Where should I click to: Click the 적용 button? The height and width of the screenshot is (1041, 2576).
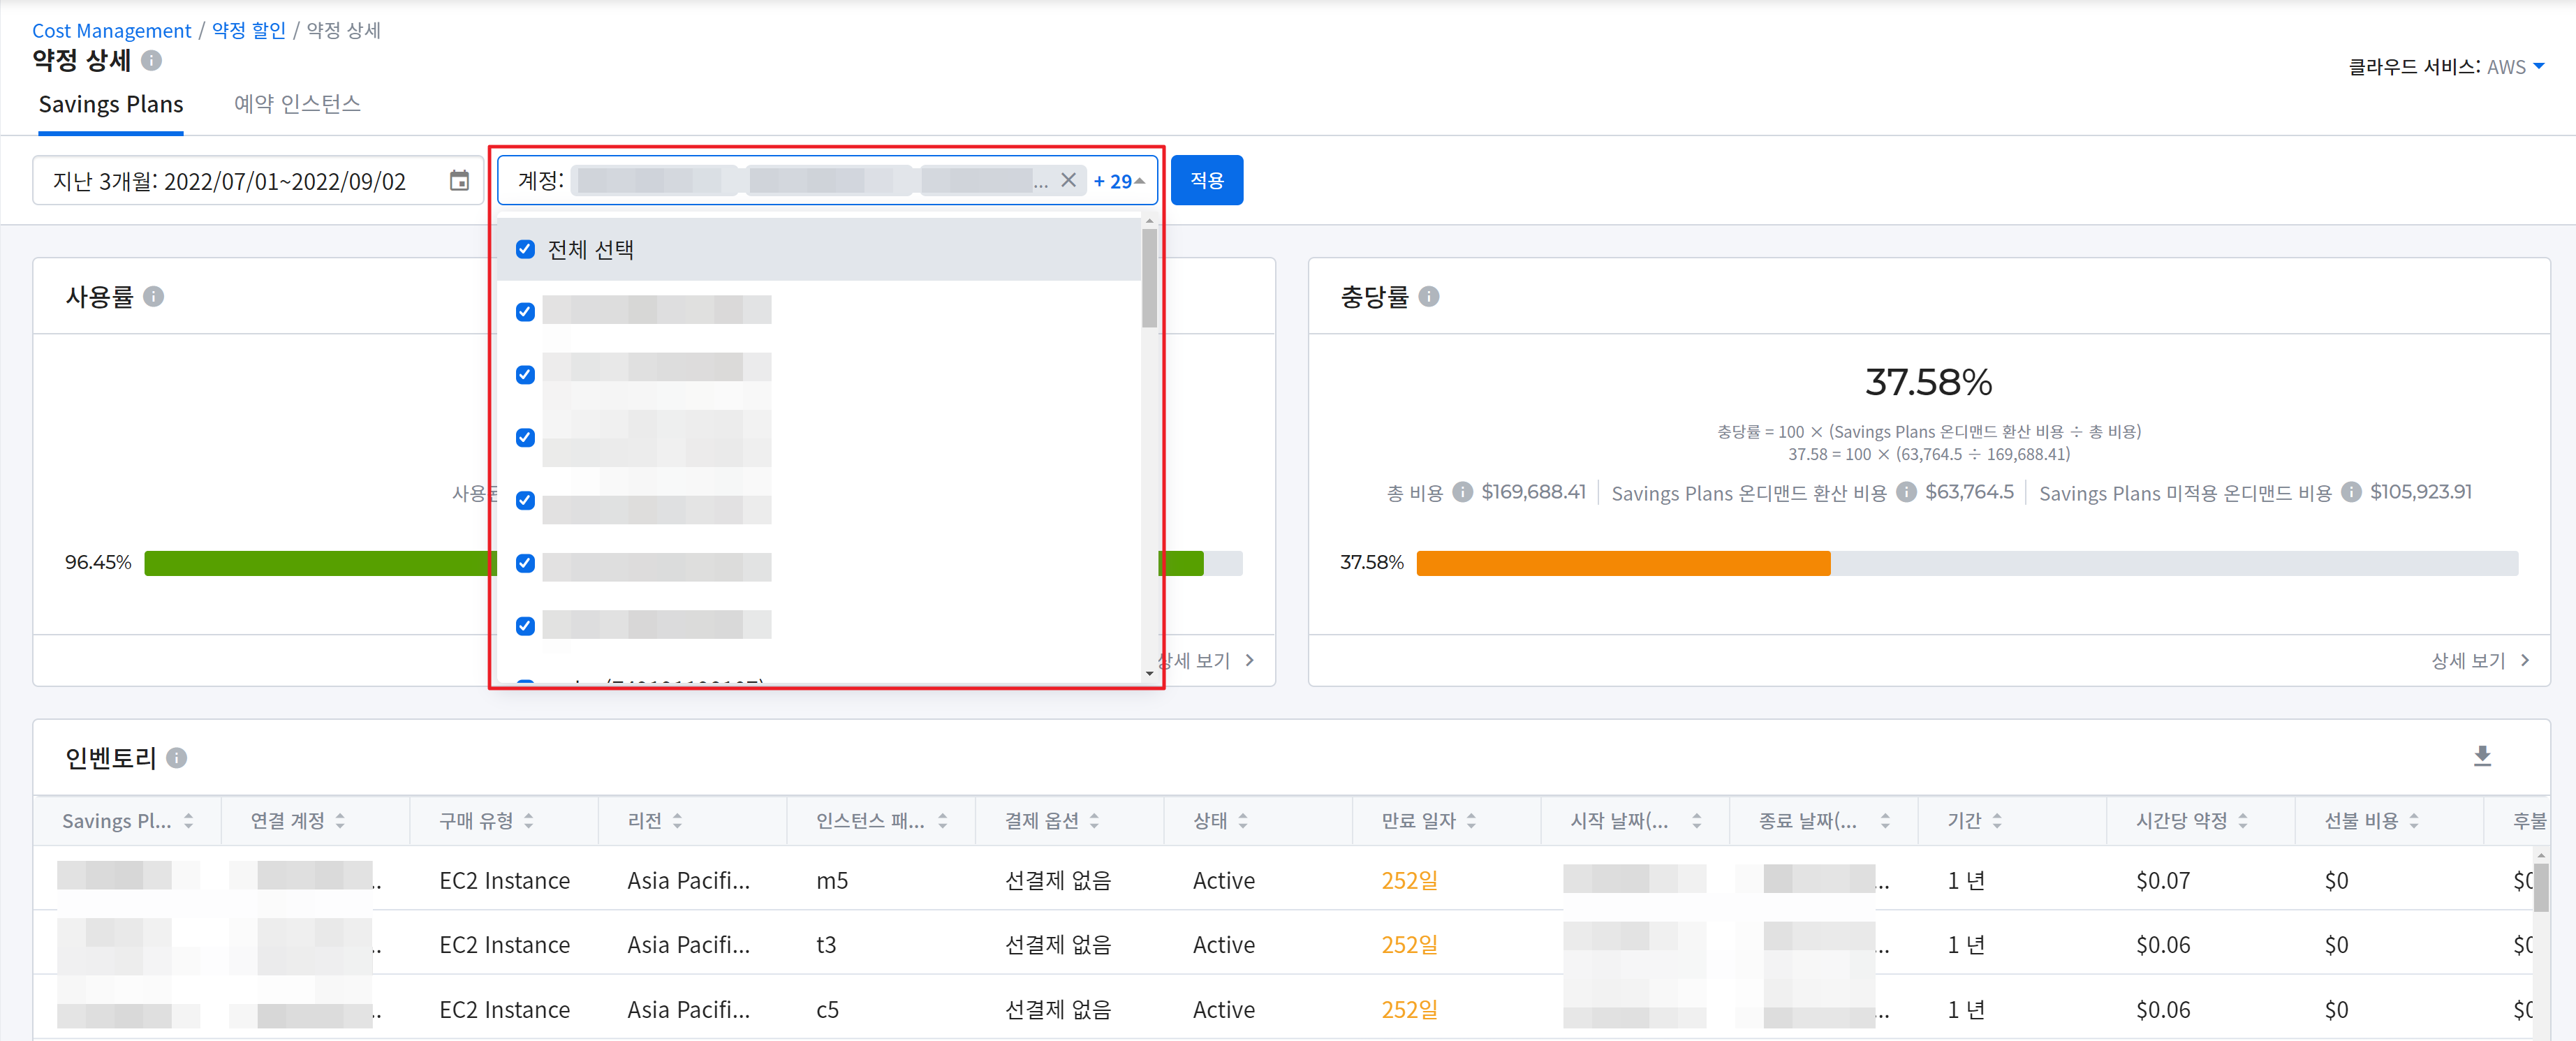tap(1206, 180)
